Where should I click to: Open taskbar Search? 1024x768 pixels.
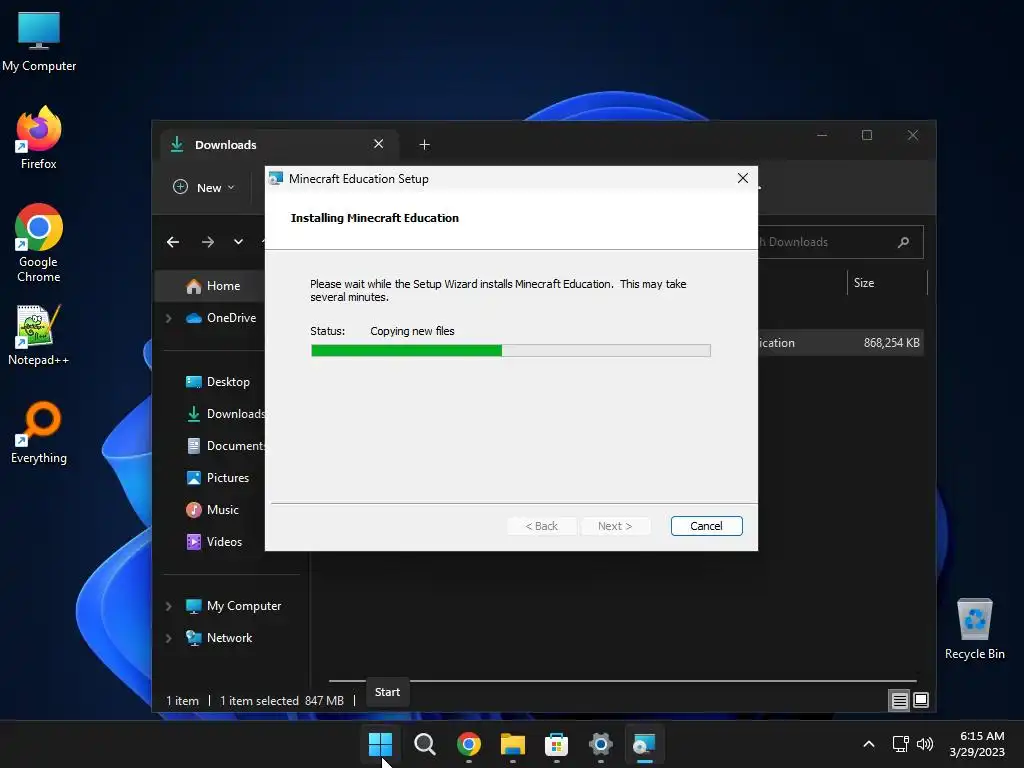[x=424, y=744]
